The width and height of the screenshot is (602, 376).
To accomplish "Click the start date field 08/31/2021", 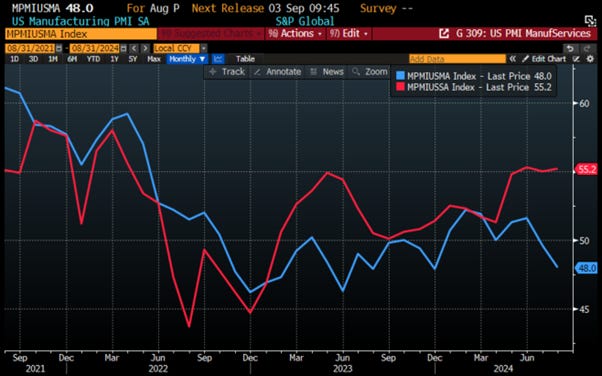I will pyautogui.click(x=30, y=48).
